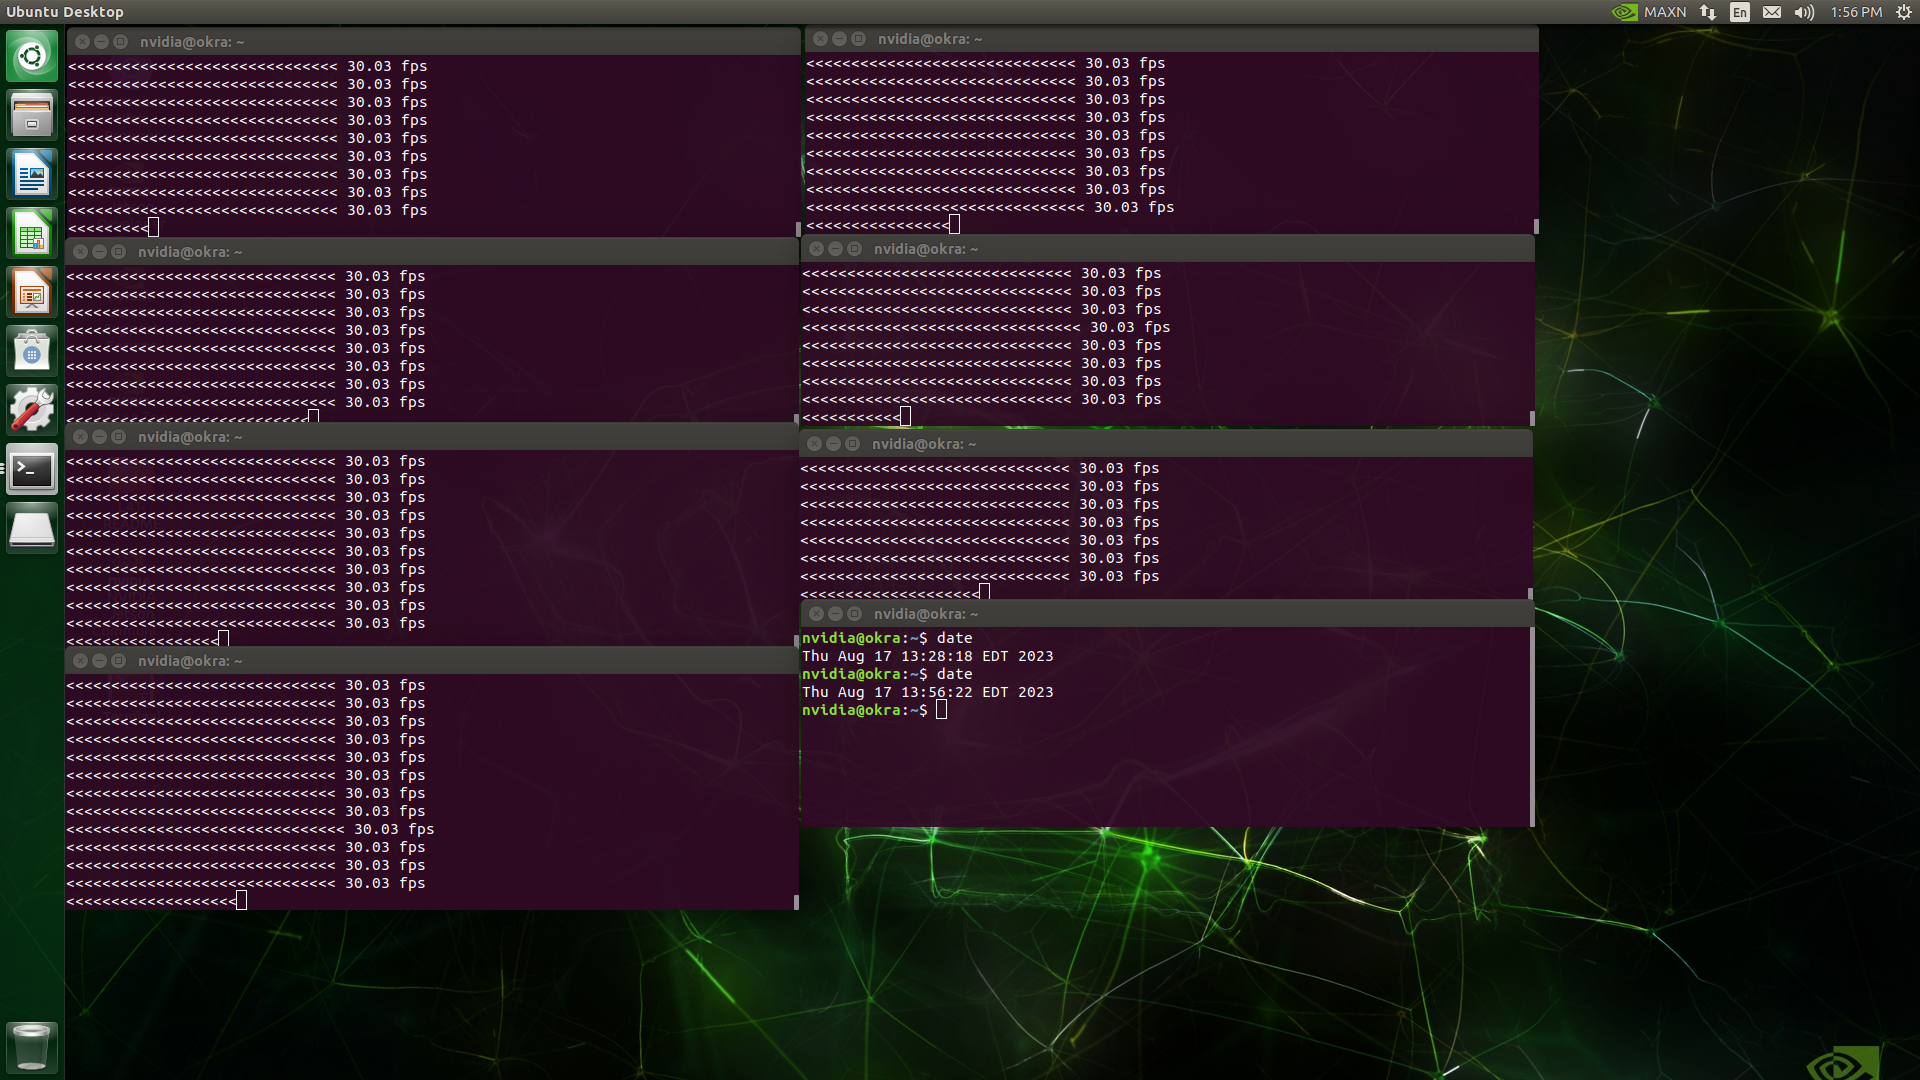Launch the Terminal from the launcher
This screenshot has height=1080, width=1920.
[x=32, y=469]
